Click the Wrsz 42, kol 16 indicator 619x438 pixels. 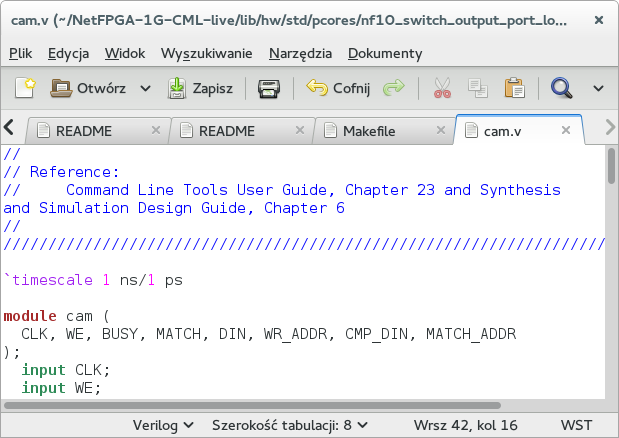pos(465,425)
